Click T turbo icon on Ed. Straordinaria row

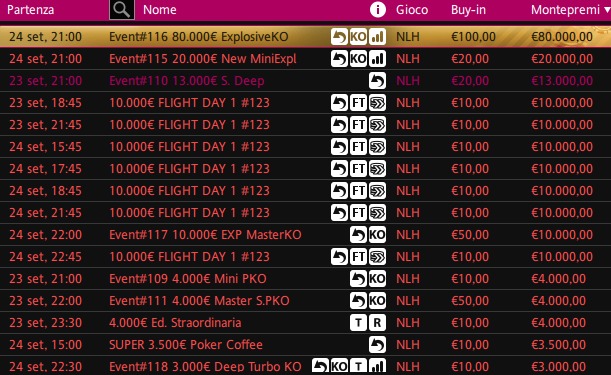358,323
